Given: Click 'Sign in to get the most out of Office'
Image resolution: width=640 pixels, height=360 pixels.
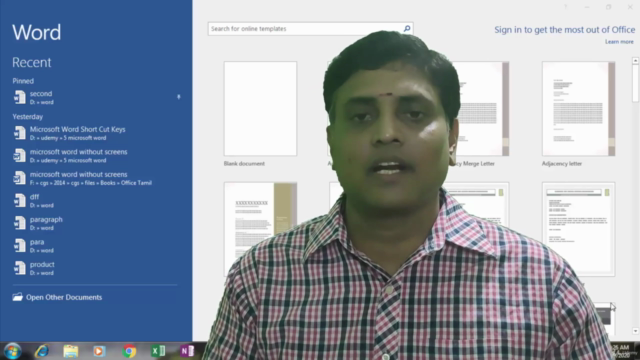Looking at the screenshot, I should pyautogui.click(x=564, y=30).
